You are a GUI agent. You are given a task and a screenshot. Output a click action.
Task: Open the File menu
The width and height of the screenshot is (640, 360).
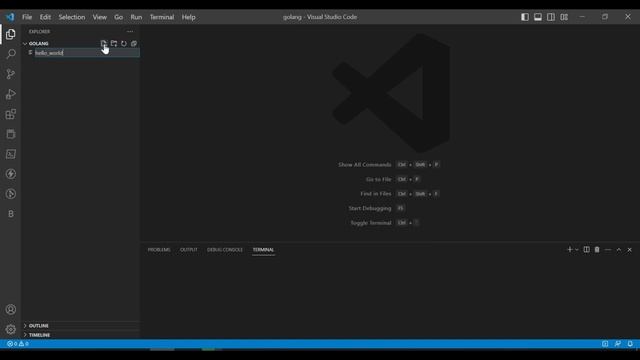coord(27,17)
